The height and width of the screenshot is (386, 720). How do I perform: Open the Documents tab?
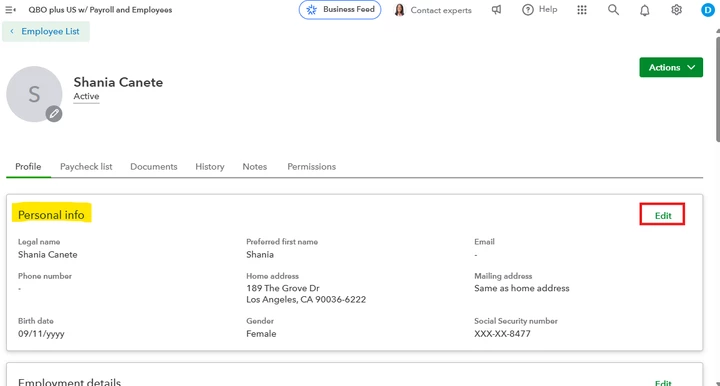(154, 167)
